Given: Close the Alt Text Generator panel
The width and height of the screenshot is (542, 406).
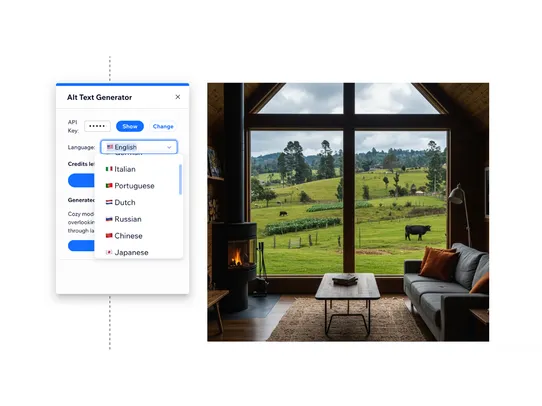Looking at the screenshot, I should pos(178,97).
